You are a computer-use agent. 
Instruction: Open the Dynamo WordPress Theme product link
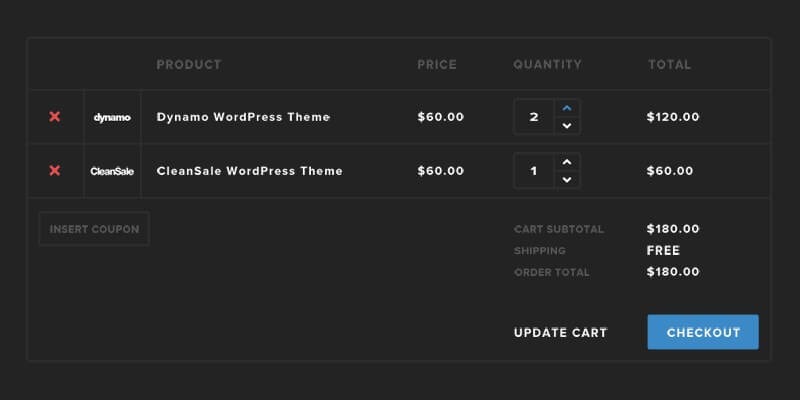click(x=243, y=117)
